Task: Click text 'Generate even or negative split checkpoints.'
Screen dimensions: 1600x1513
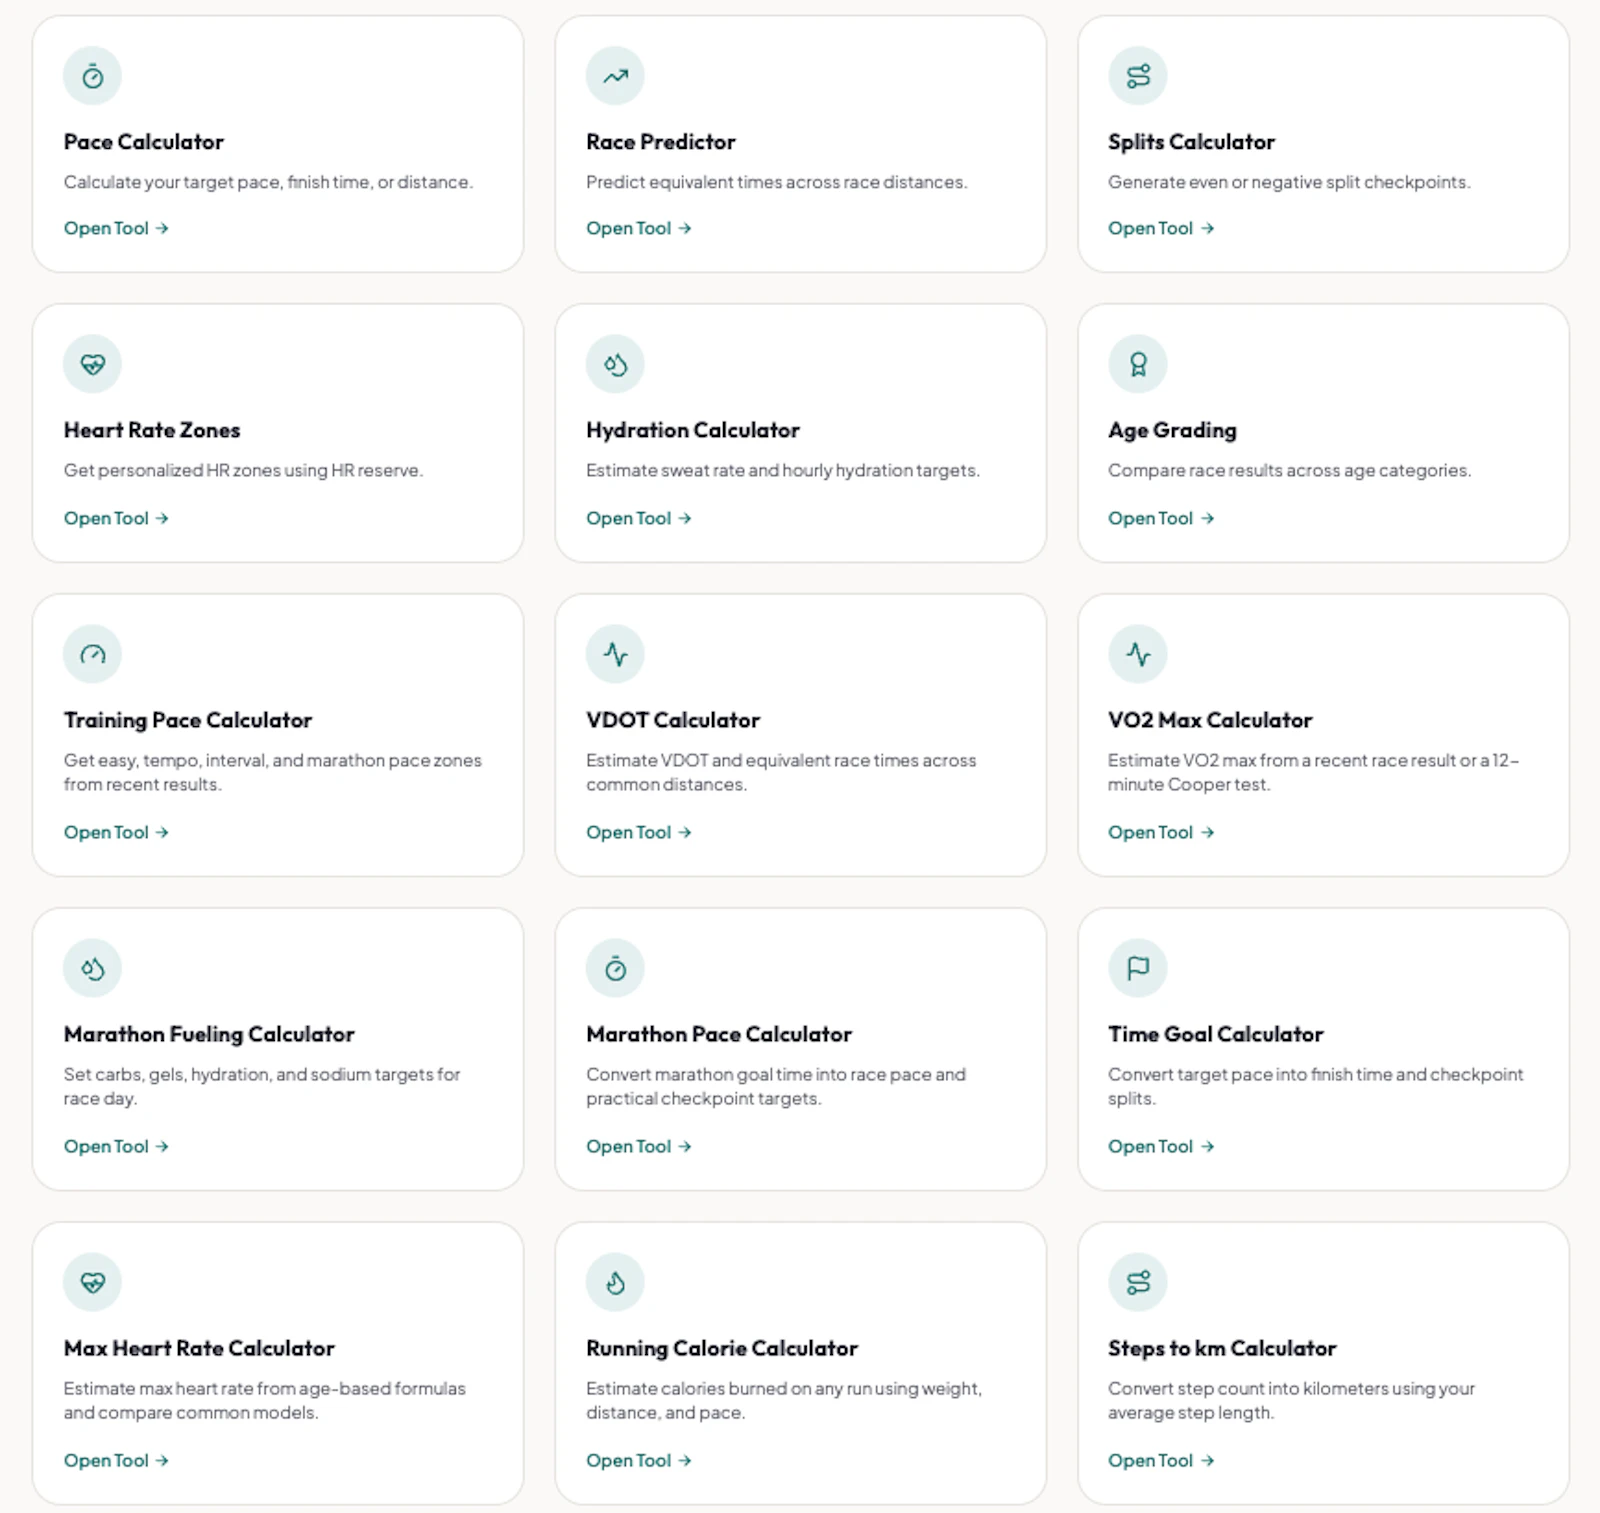Action: pyautogui.click(x=1289, y=182)
